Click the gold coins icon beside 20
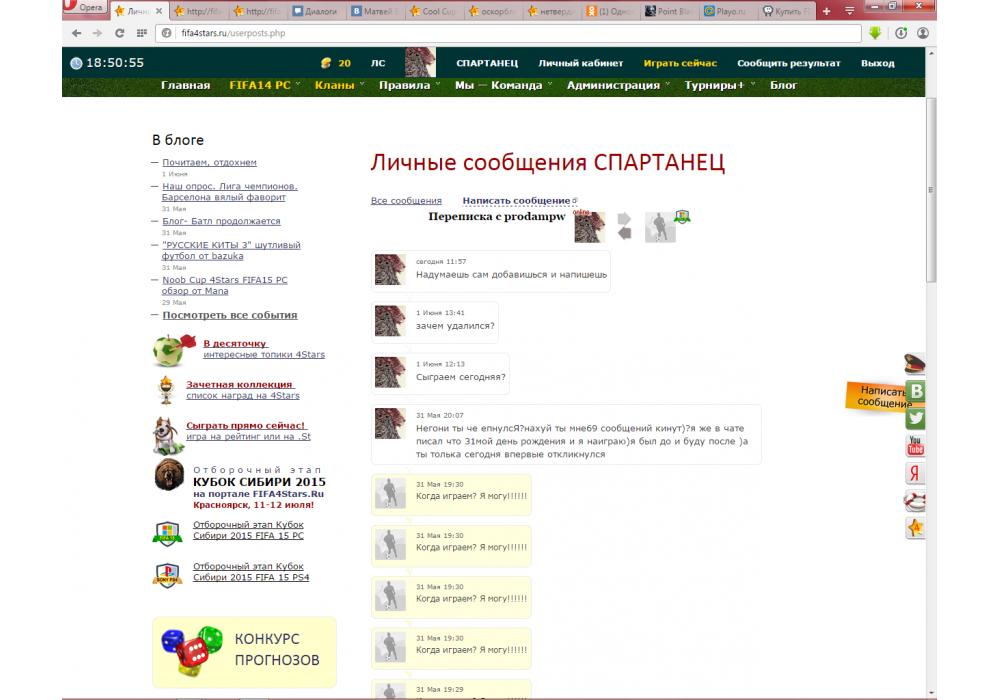The height and width of the screenshot is (700, 1000). (326, 63)
